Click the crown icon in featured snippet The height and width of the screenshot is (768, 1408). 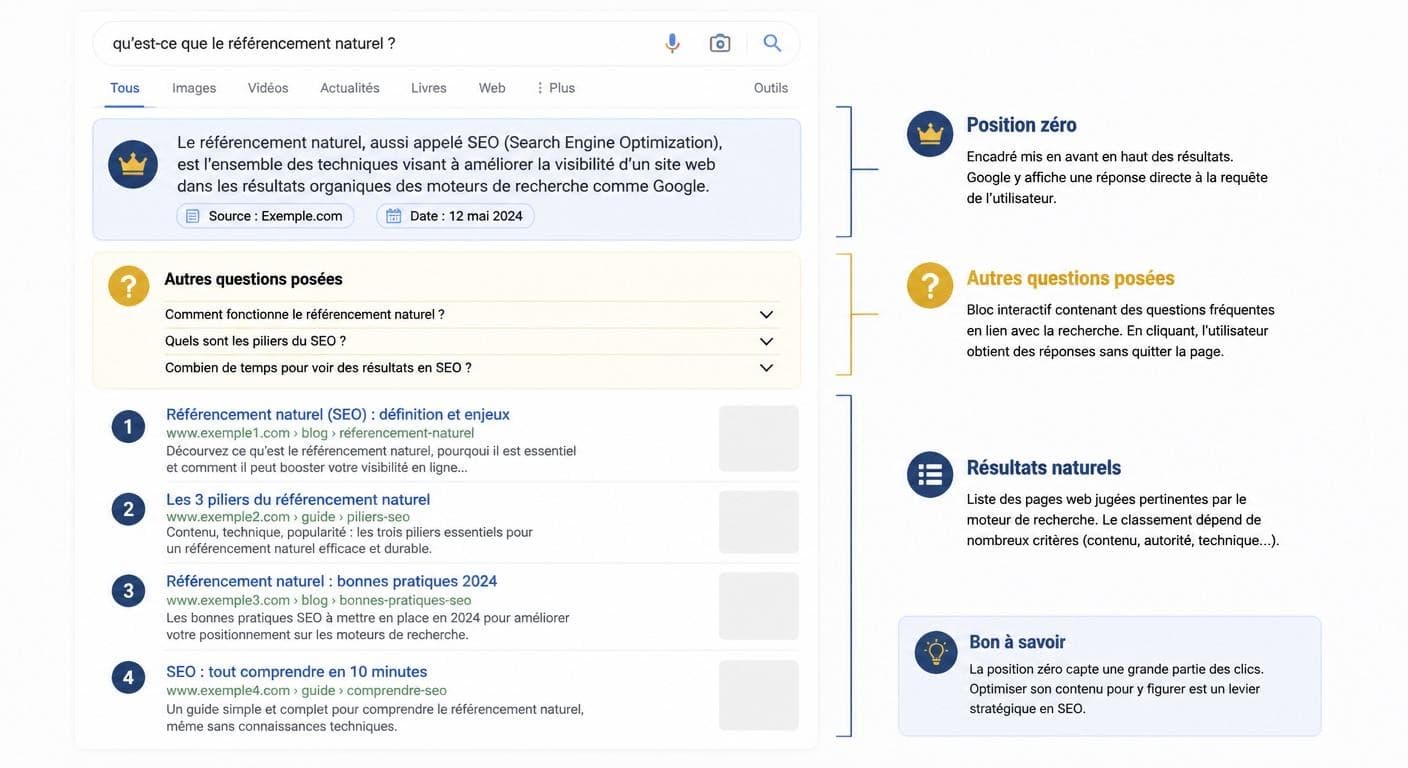[x=133, y=164]
